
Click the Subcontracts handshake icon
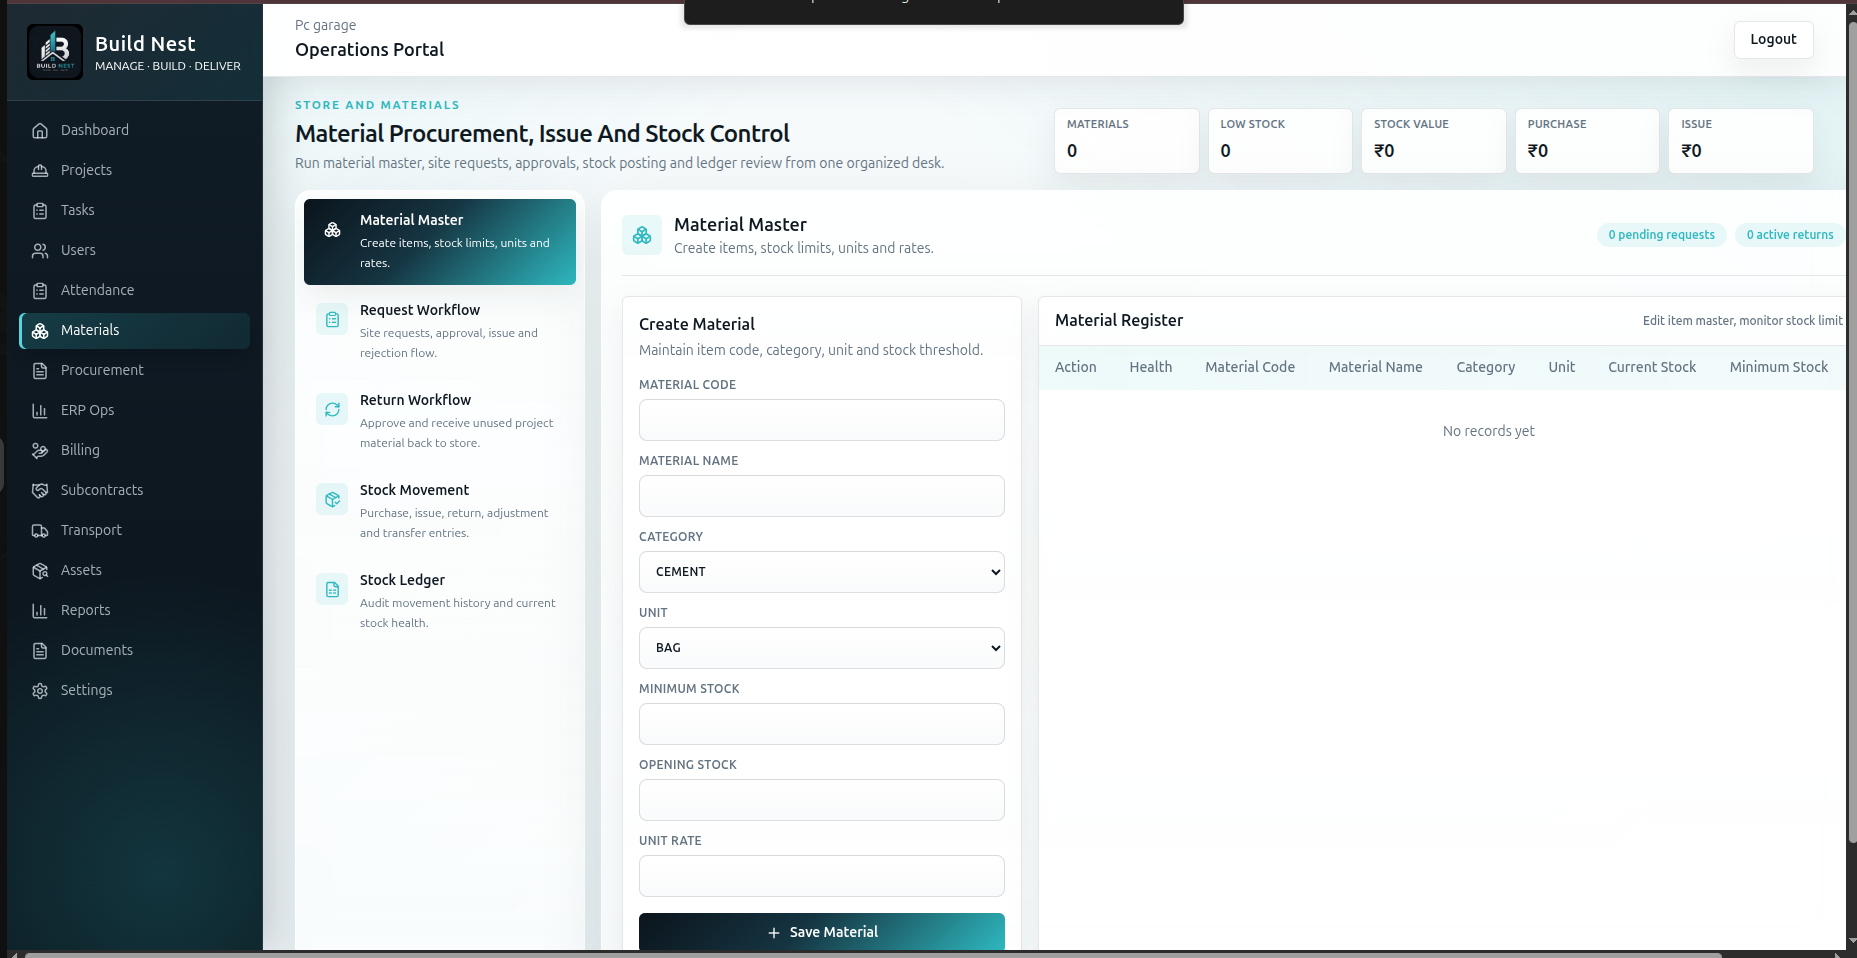(40, 490)
